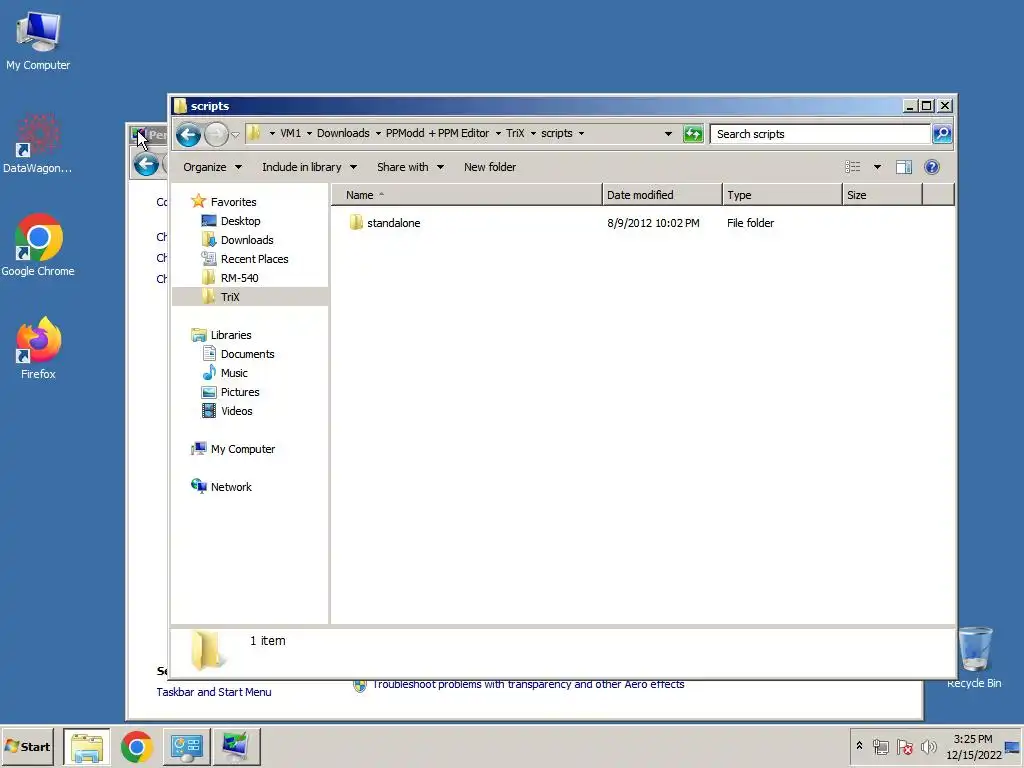Expand the arrow after PPModd + PPM Editor

pyautogui.click(x=498, y=133)
